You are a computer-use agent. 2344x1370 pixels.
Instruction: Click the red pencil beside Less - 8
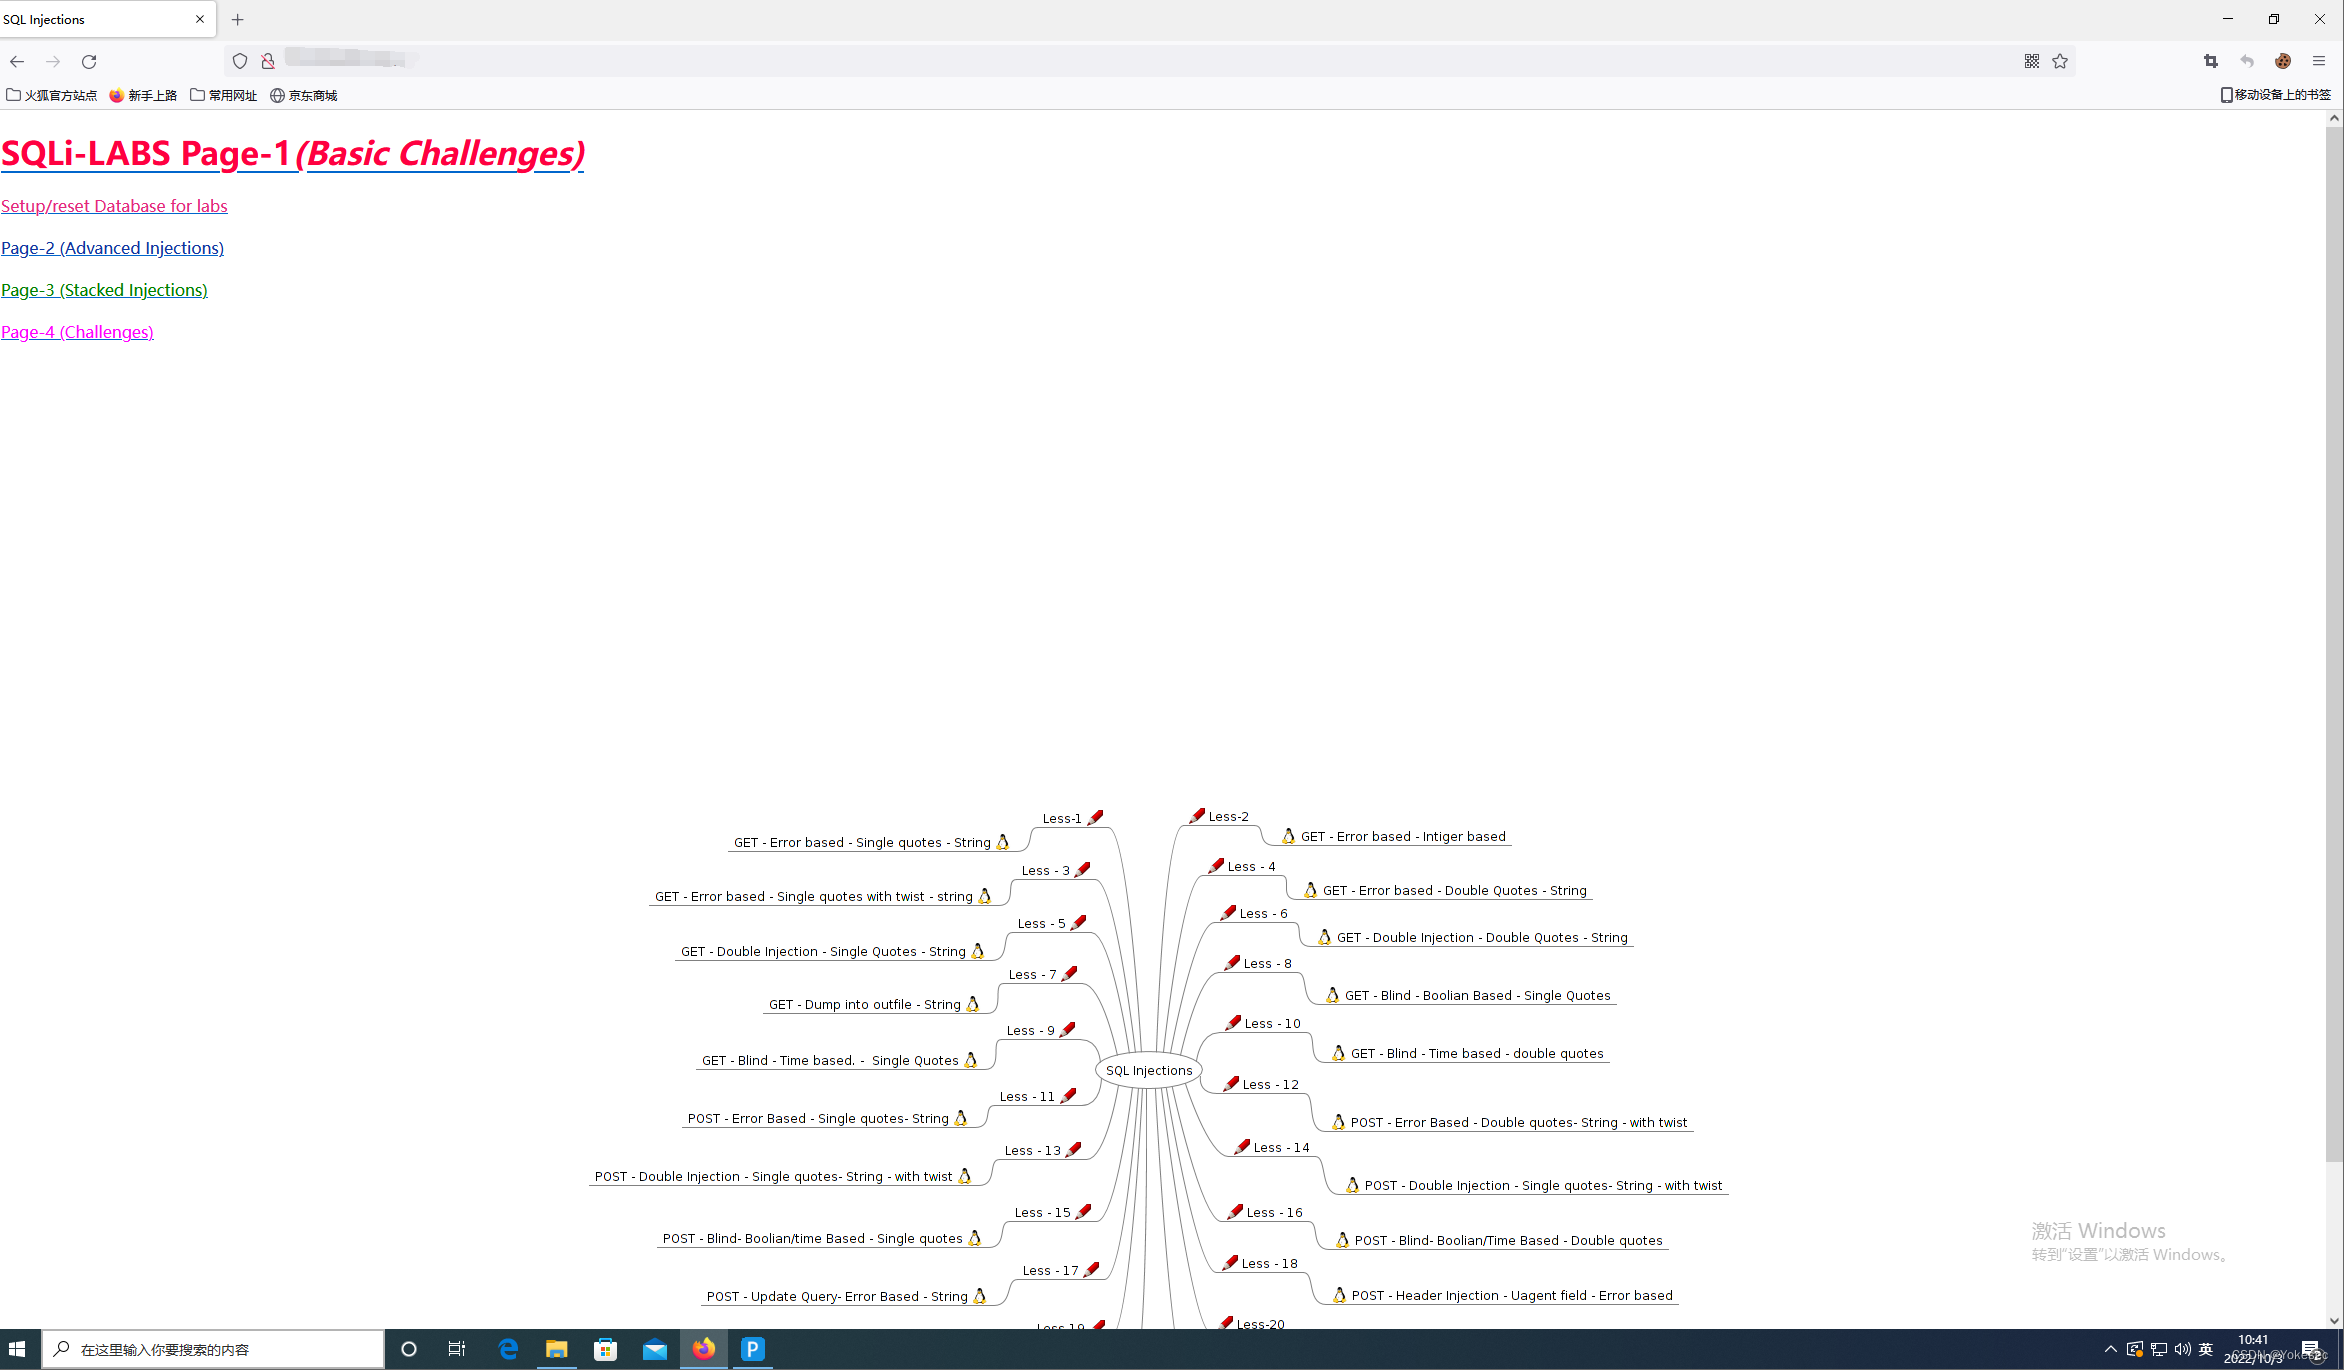pos(1233,962)
